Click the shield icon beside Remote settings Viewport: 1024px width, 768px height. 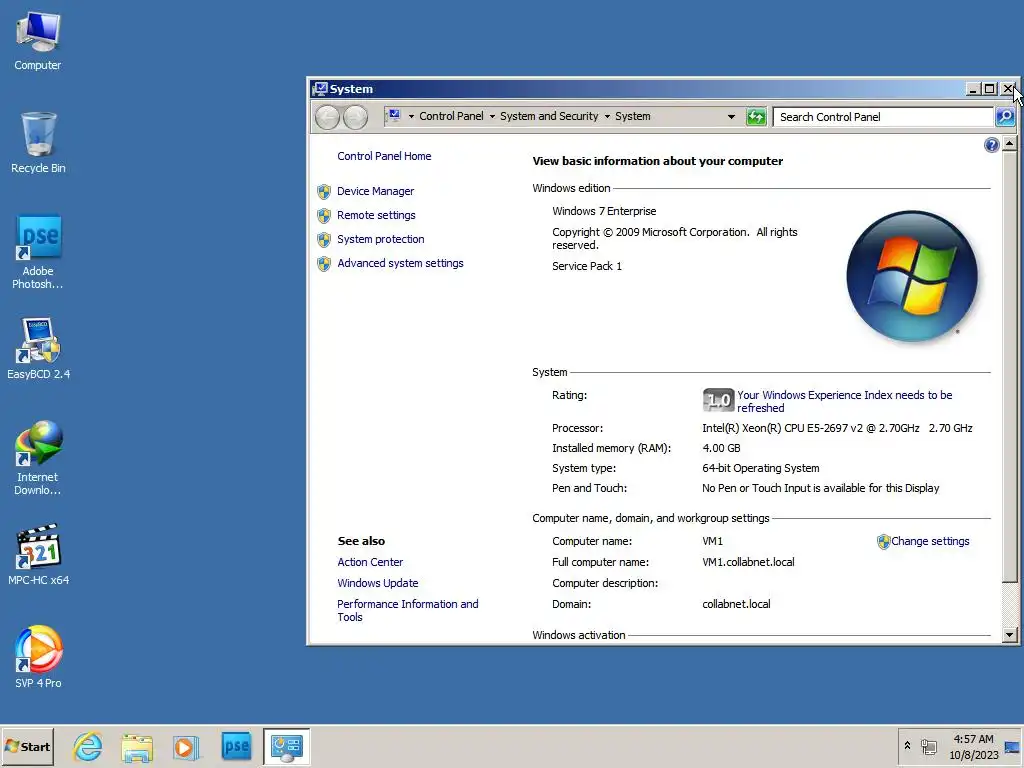click(x=324, y=216)
